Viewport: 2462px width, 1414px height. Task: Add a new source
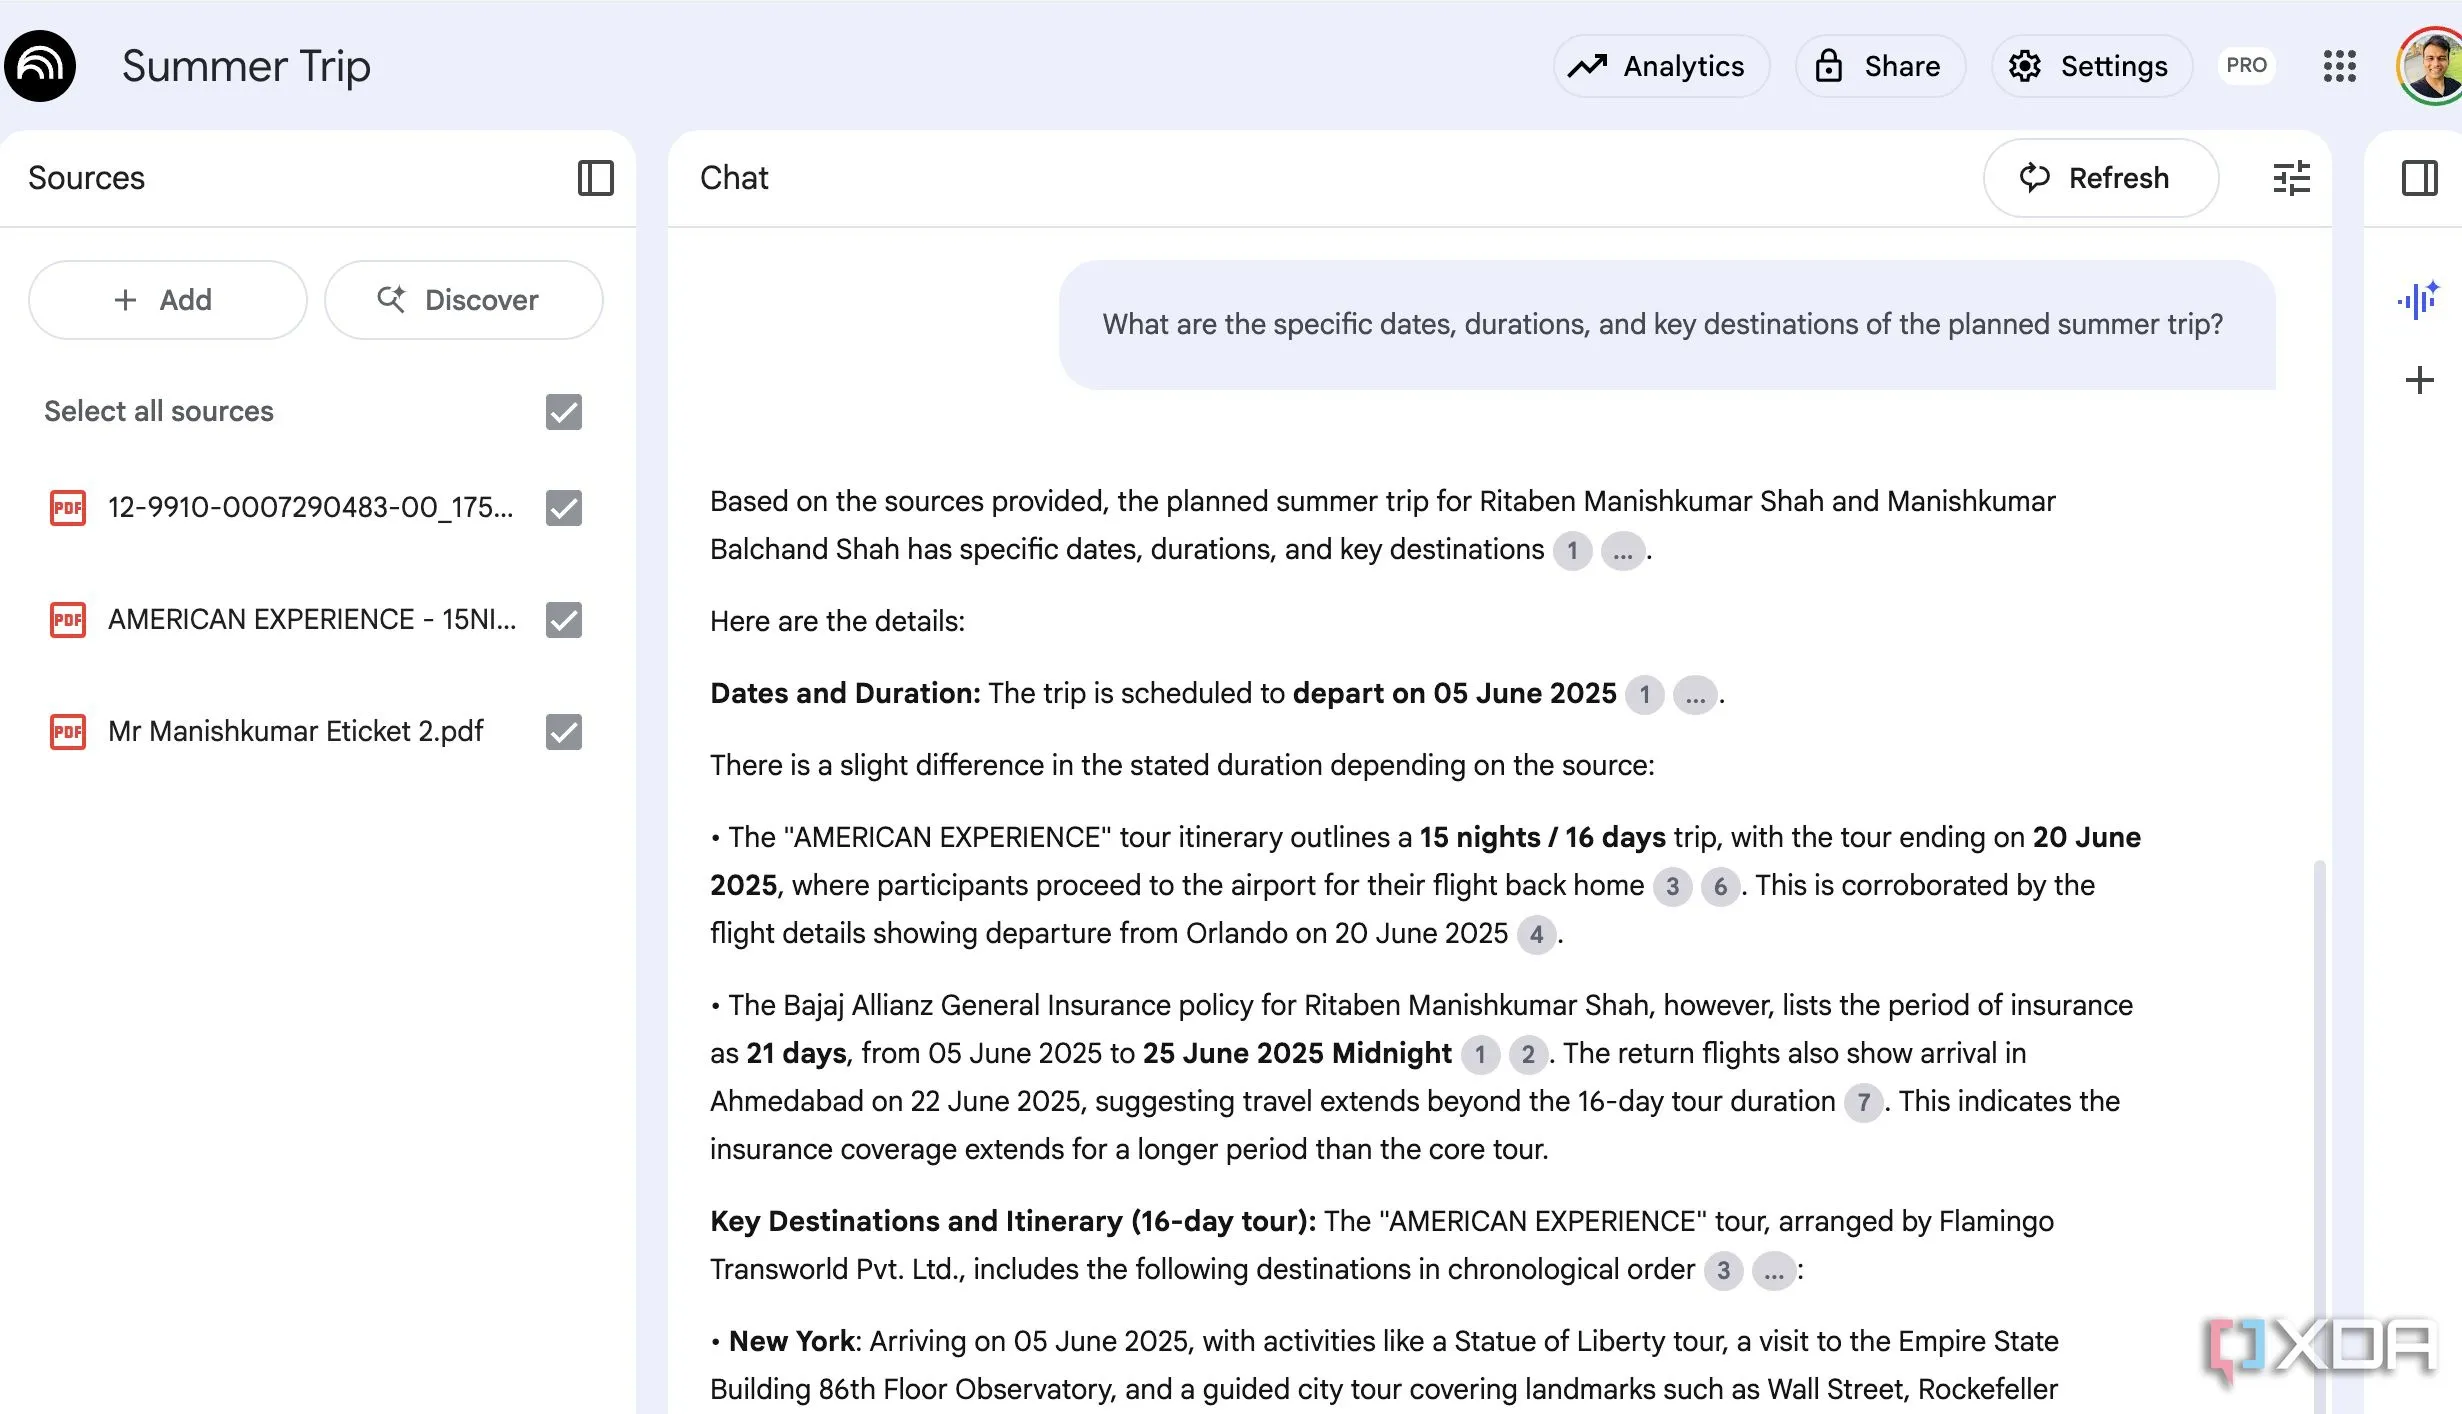click(x=167, y=300)
